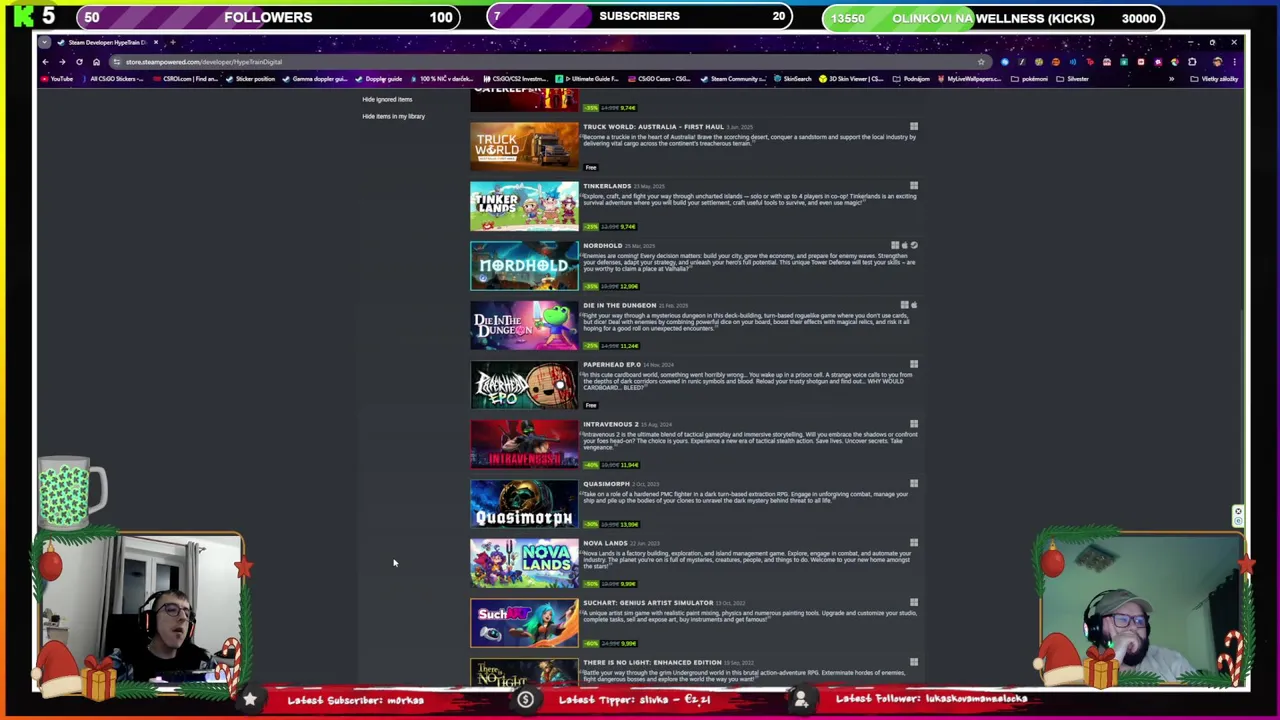Open a new browser tab

[172, 42]
